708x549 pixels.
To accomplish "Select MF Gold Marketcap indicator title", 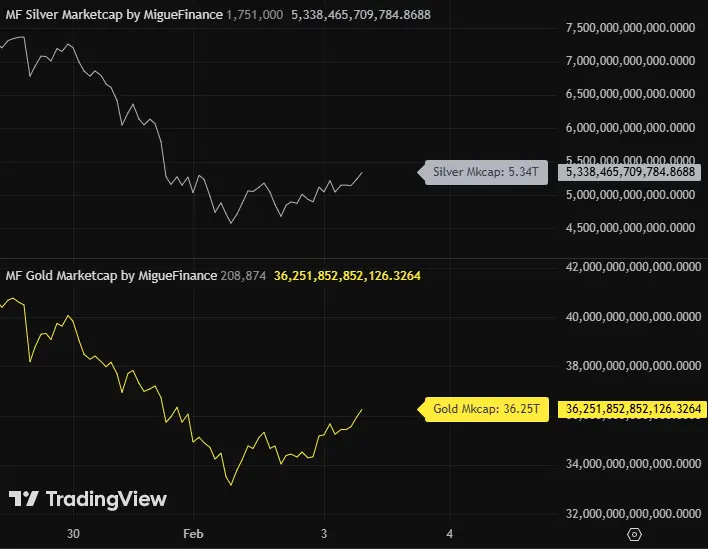I will (x=111, y=276).
